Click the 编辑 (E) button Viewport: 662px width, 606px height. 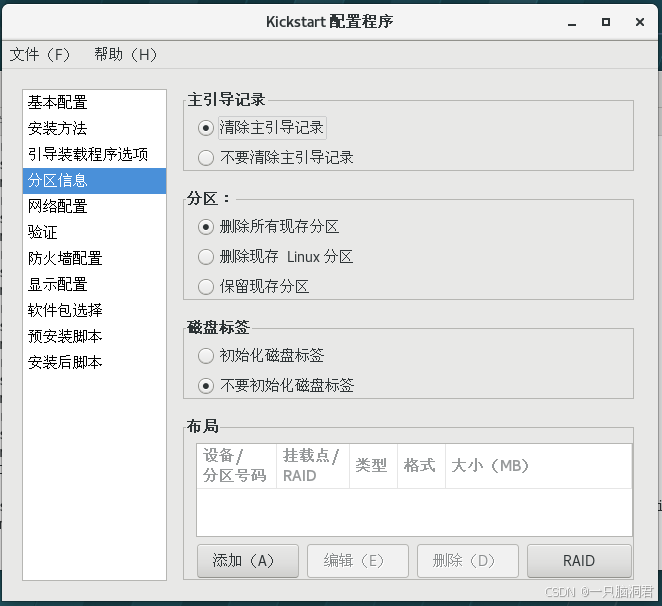click(x=358, y=561)
